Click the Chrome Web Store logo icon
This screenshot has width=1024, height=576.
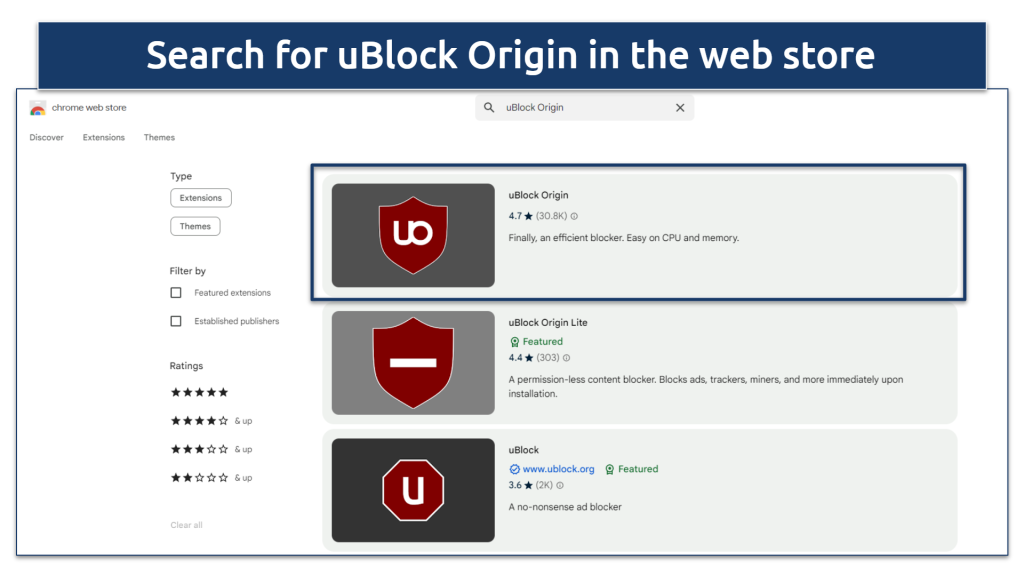coord(38,108)
